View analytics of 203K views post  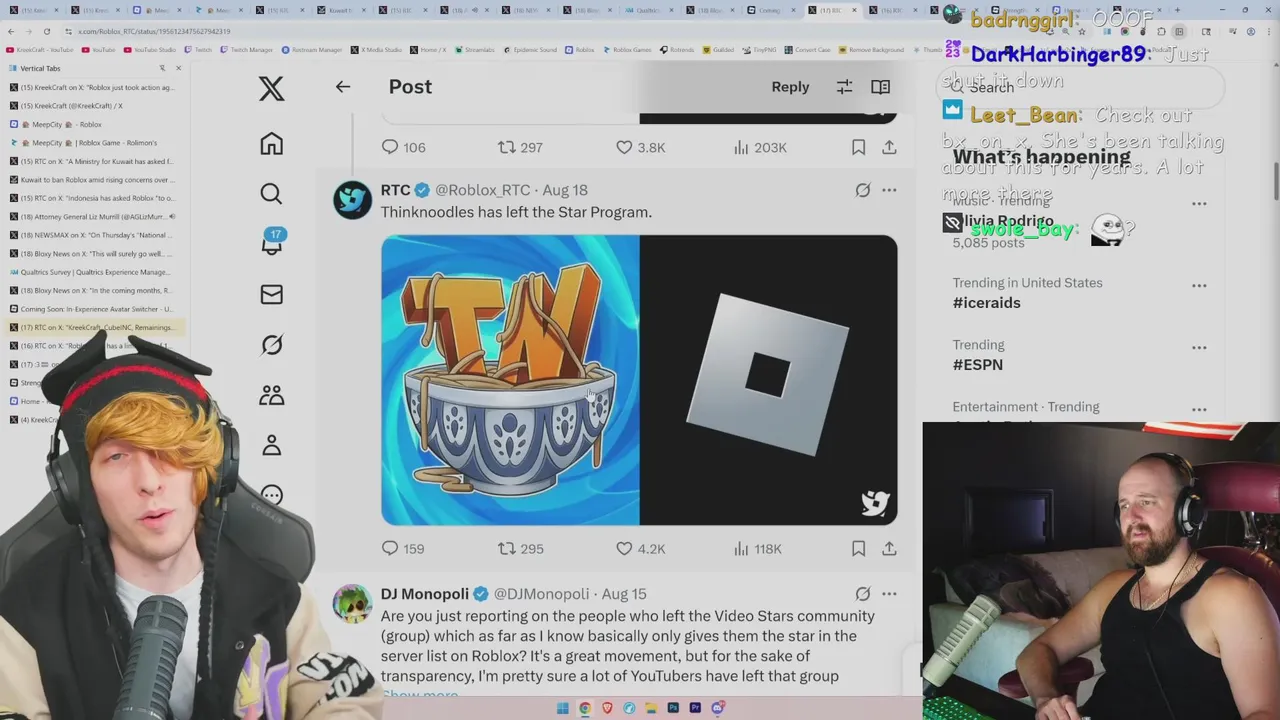point(759,147)
